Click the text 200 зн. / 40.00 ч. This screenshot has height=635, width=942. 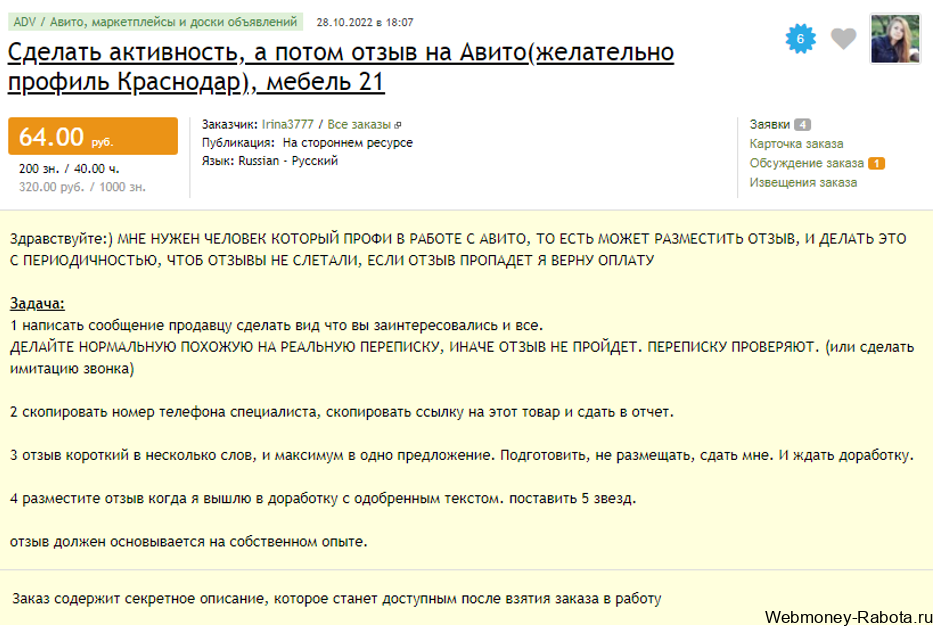click(70, 170)
